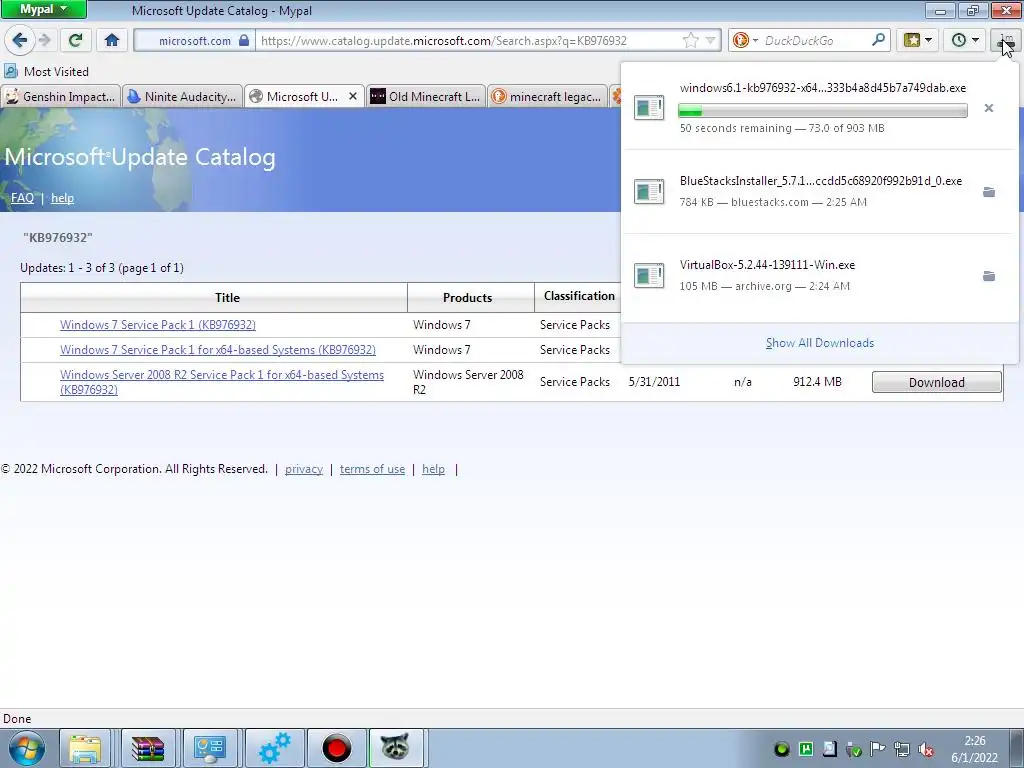Reload the current page
Image resolution: width=1024 pixels, height=768 pixels.
[x=75, y=40]
